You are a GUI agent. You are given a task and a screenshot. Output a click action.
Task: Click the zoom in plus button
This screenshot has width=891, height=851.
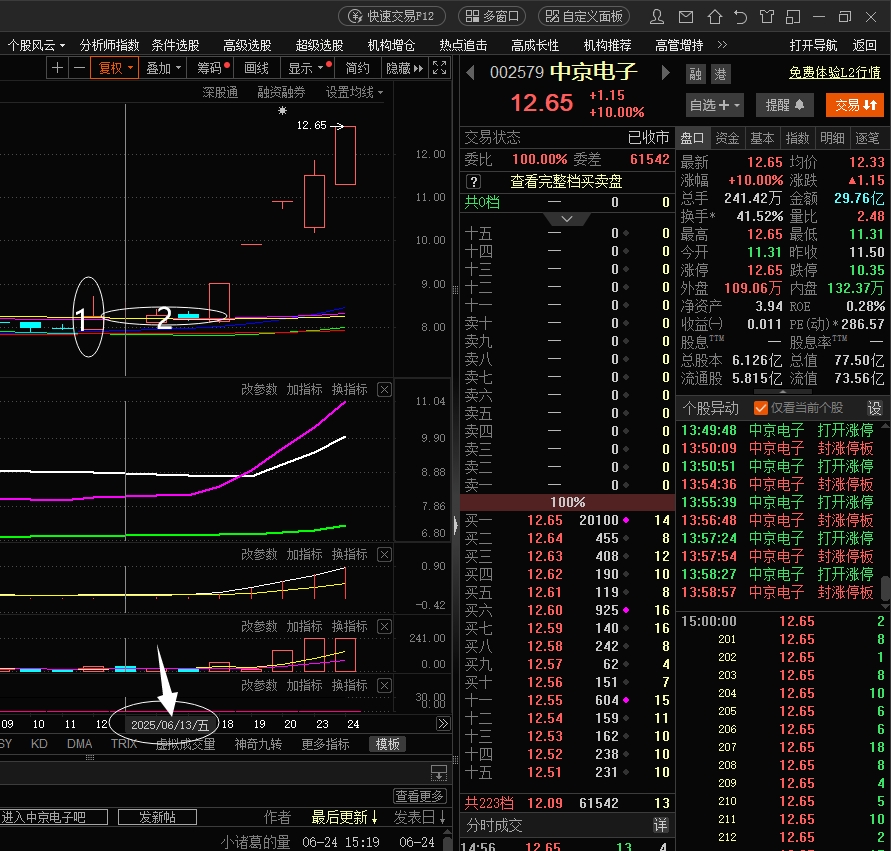coord(57,68)
